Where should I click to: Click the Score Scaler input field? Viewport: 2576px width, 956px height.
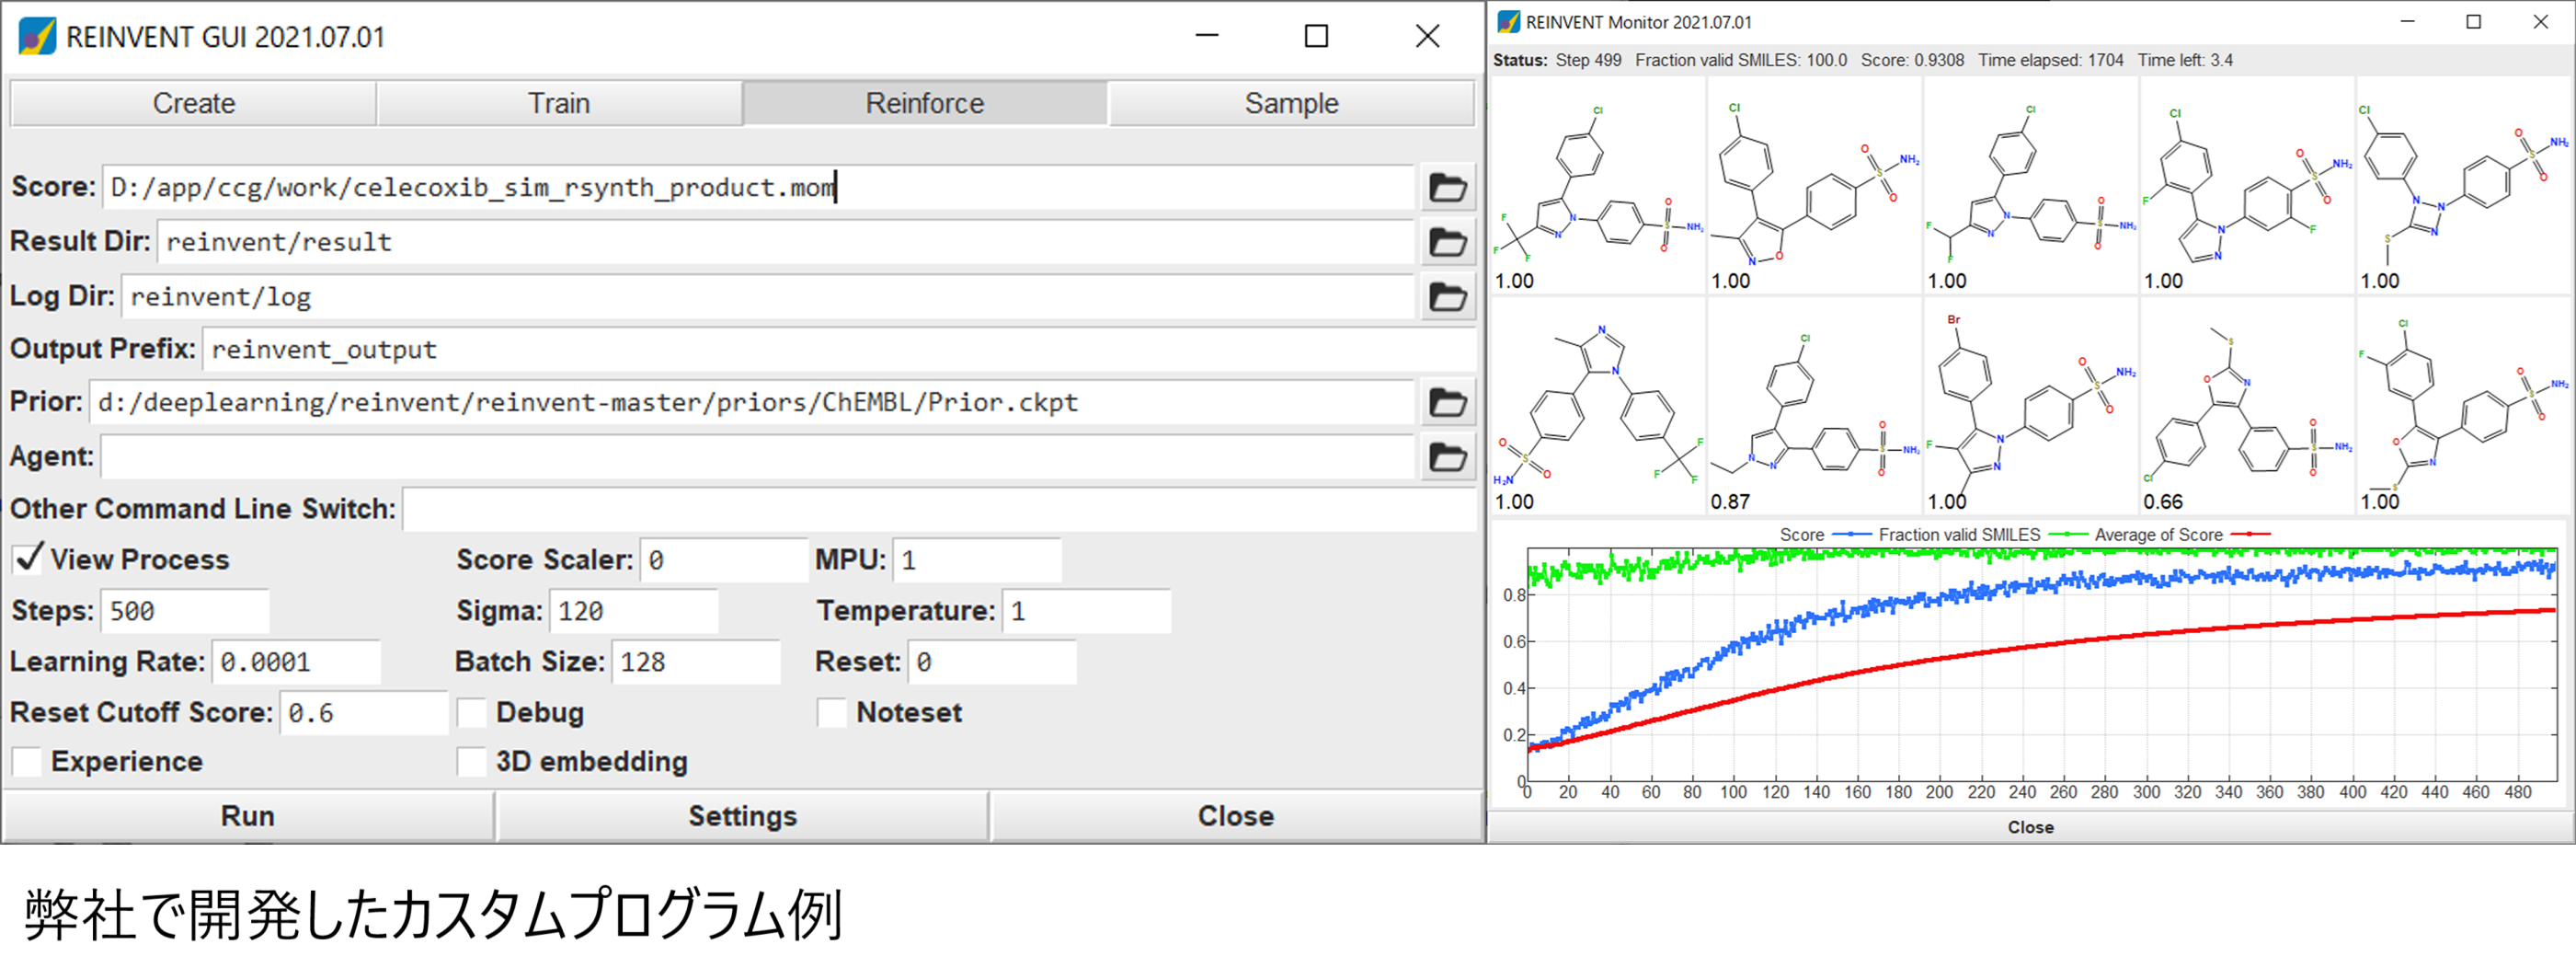click(x=723, y=560)
